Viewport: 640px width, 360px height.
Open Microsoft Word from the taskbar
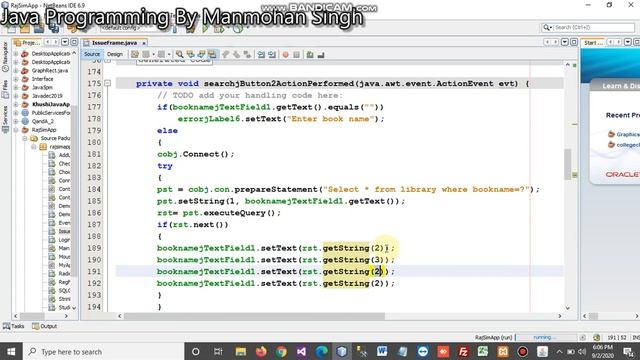click(382, 351)
